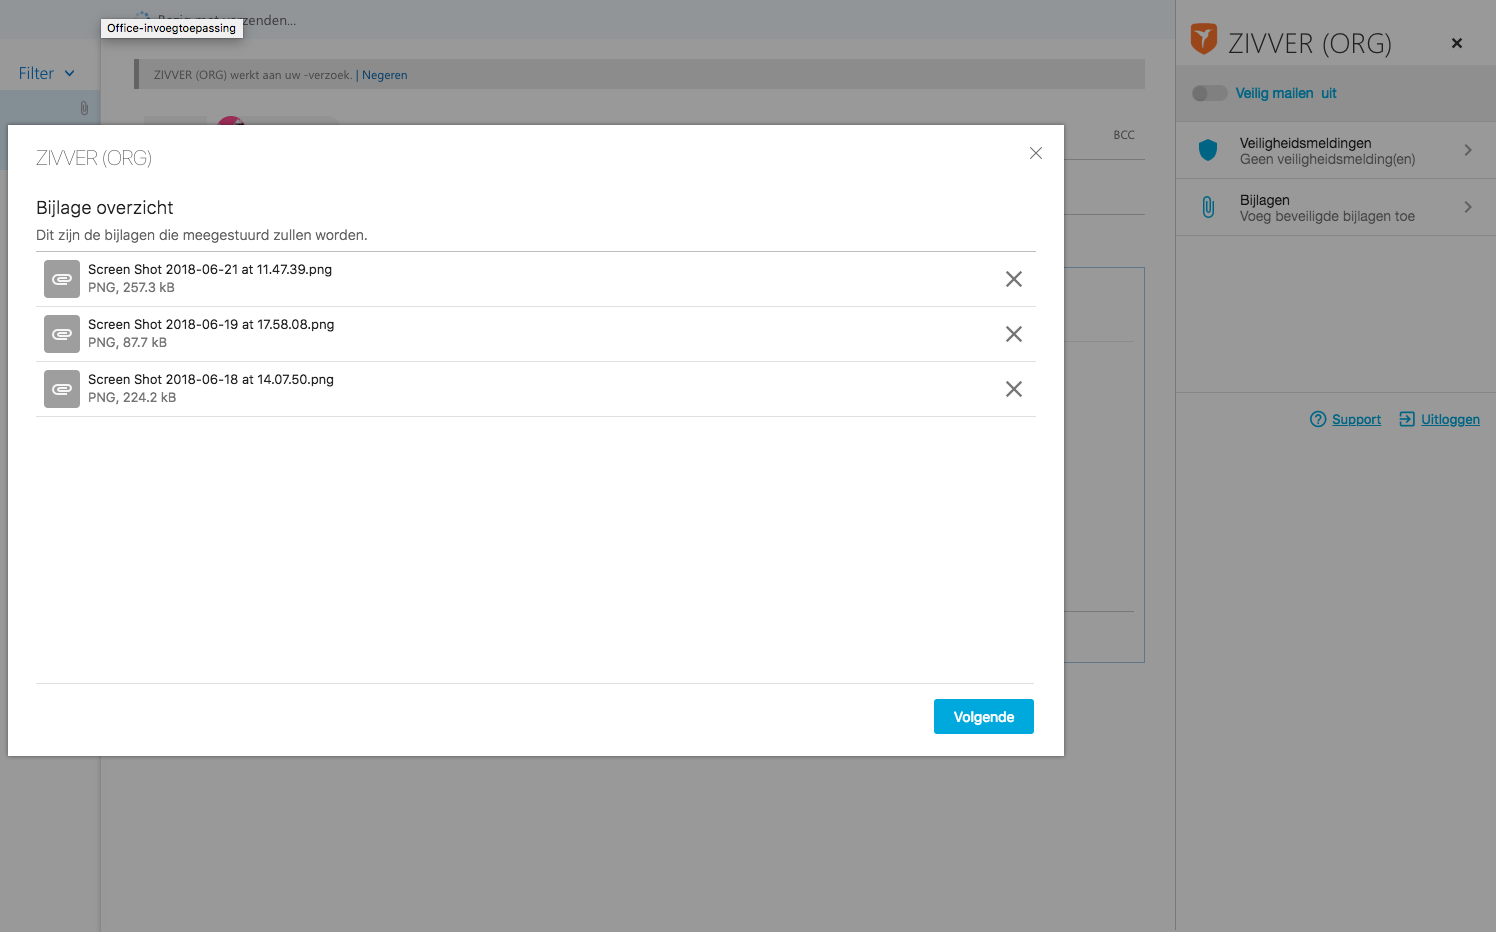Click paperclip icon of 14.07.50.png attachment

[62, 389]
